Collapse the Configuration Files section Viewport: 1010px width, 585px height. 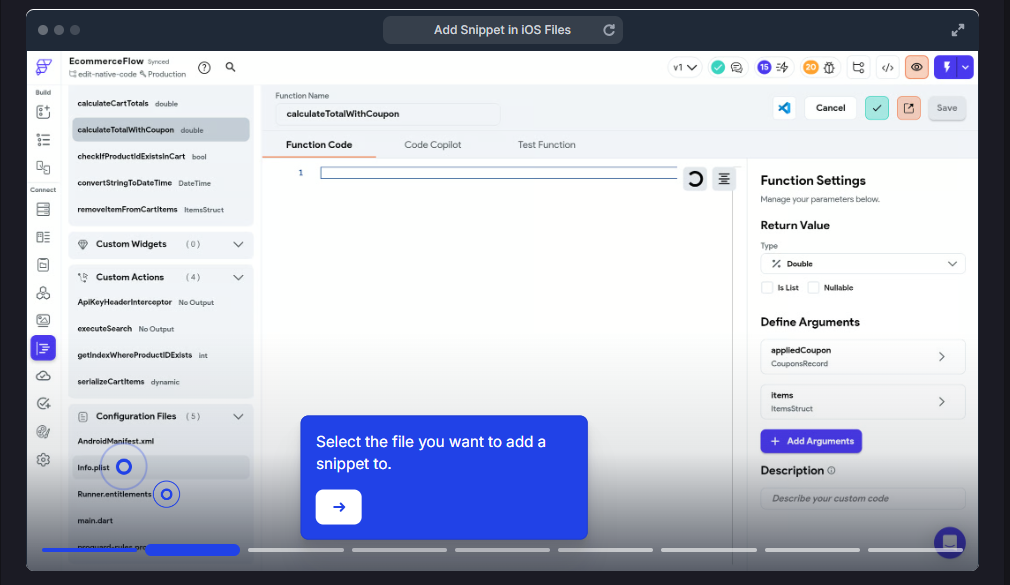(x=238, y=416)
